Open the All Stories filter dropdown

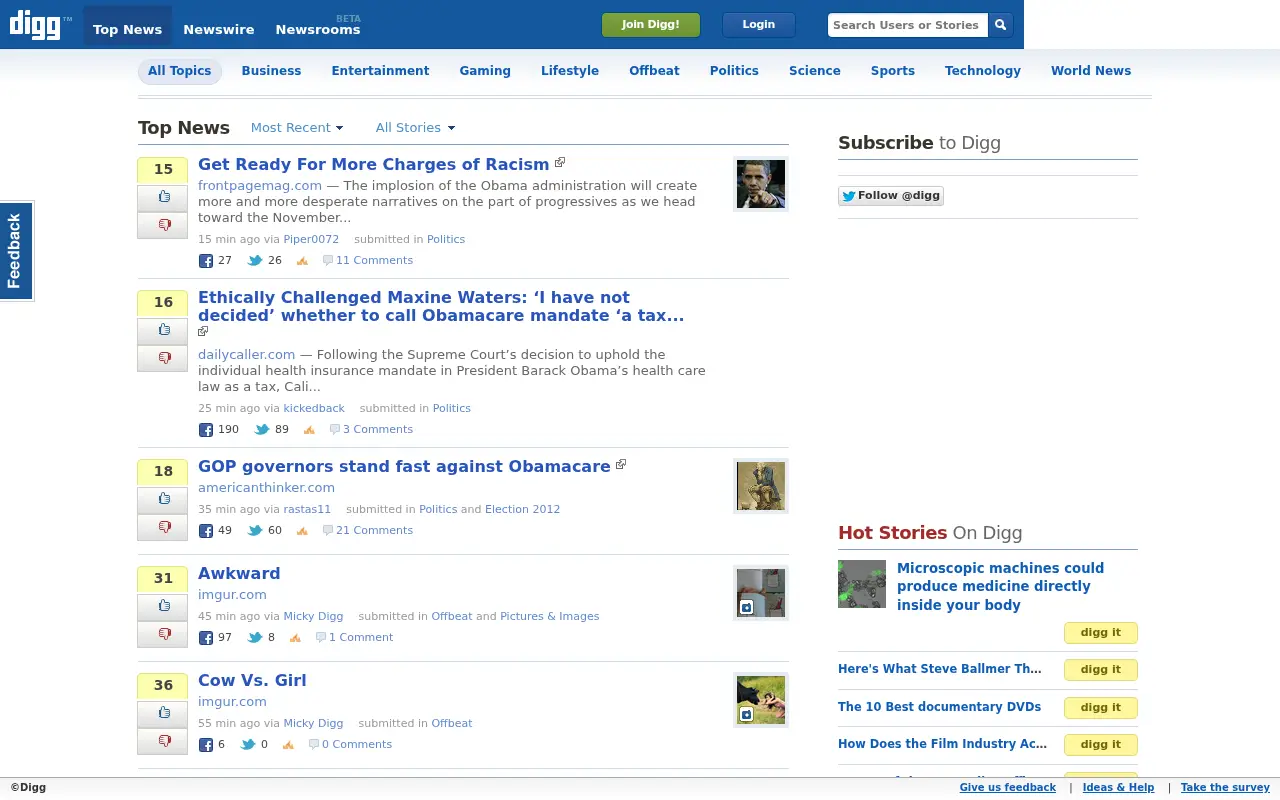pos(415,128)
